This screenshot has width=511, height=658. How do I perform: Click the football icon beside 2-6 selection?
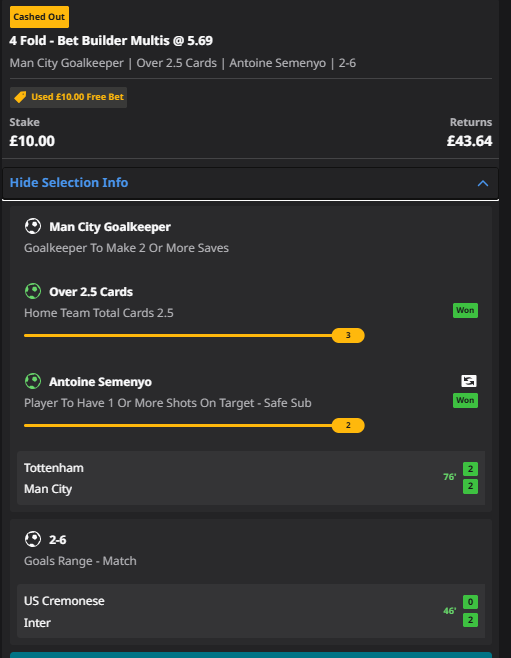[33, 539]
